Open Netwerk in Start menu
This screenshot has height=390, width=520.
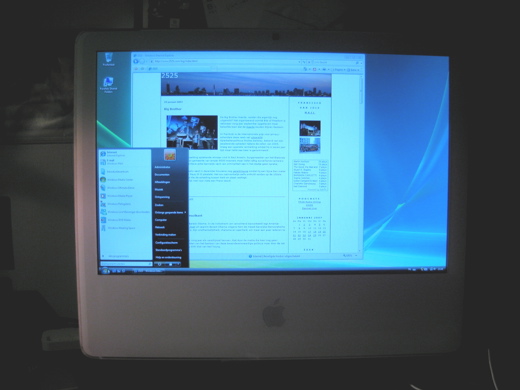point(160,227)
